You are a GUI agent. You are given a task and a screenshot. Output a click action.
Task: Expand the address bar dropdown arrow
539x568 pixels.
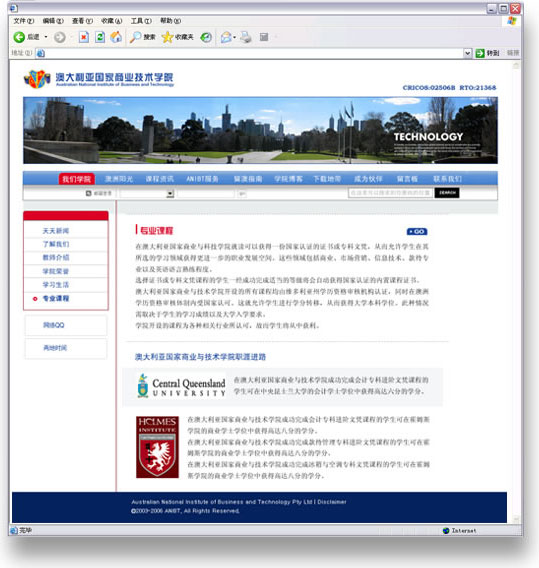[468, 53]
